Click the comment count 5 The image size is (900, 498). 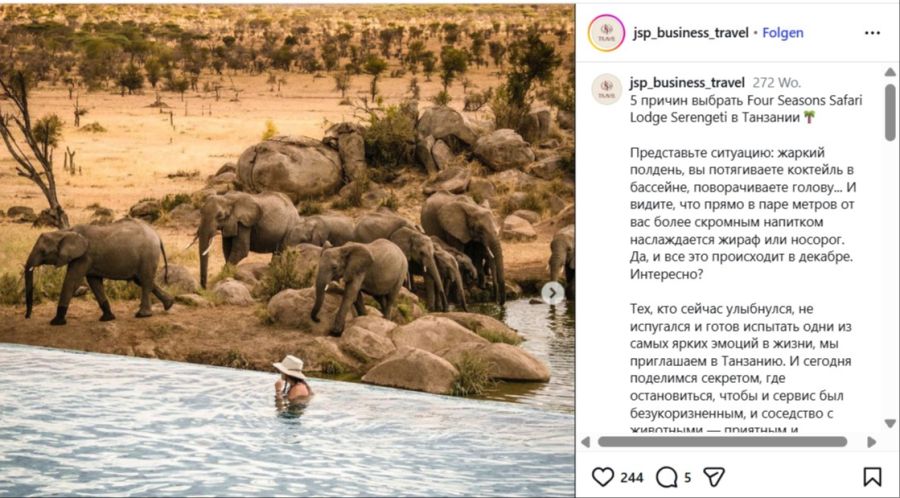(x=687, y=478)
